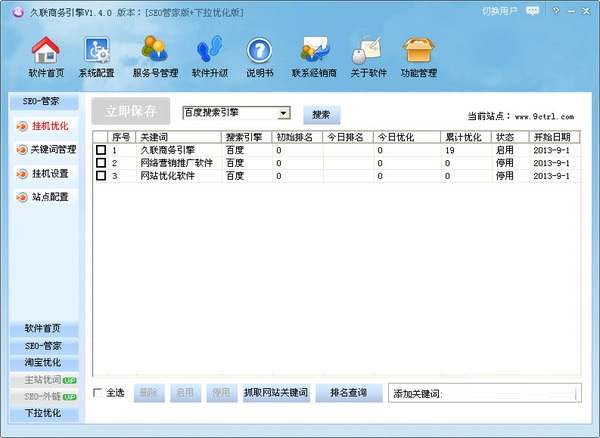Click the 停用 disable button
Screen dimensions: 600x438
tap(222, 393)
